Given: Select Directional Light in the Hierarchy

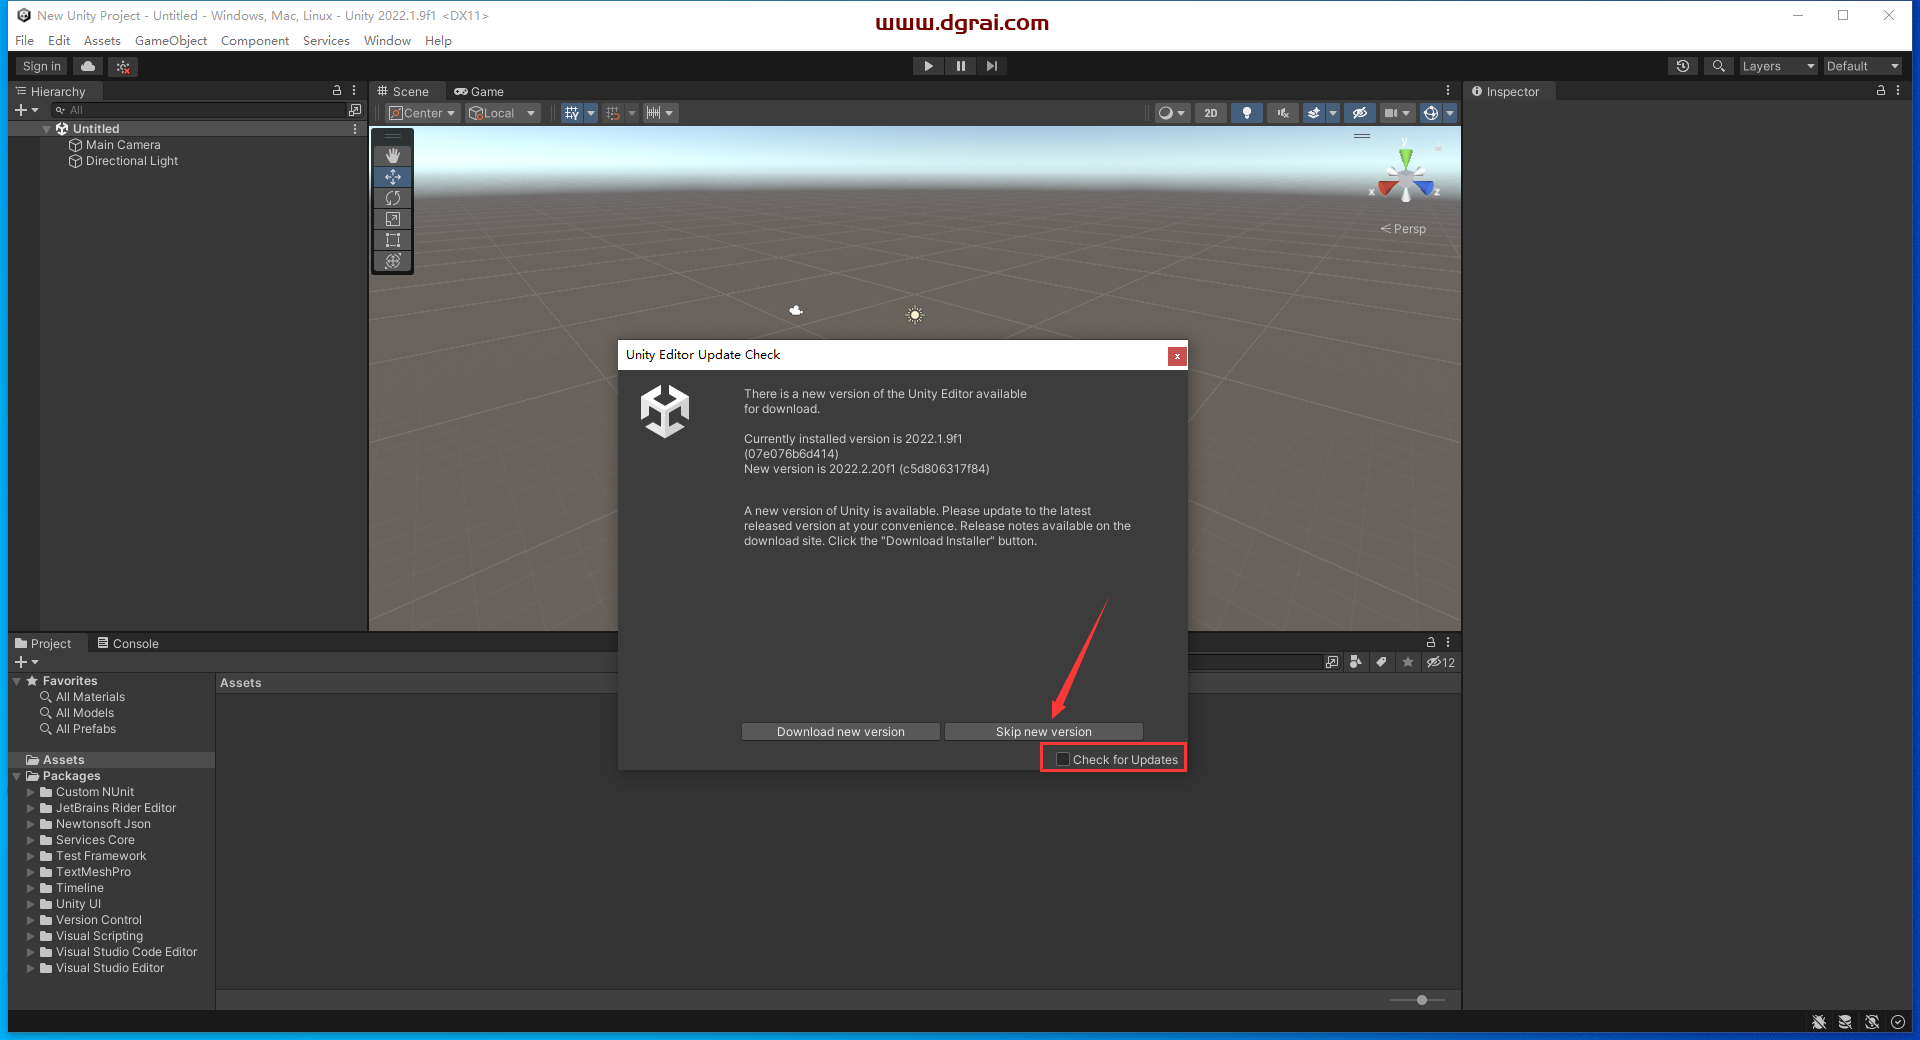Looking at the screenshot, I should 131,161.
